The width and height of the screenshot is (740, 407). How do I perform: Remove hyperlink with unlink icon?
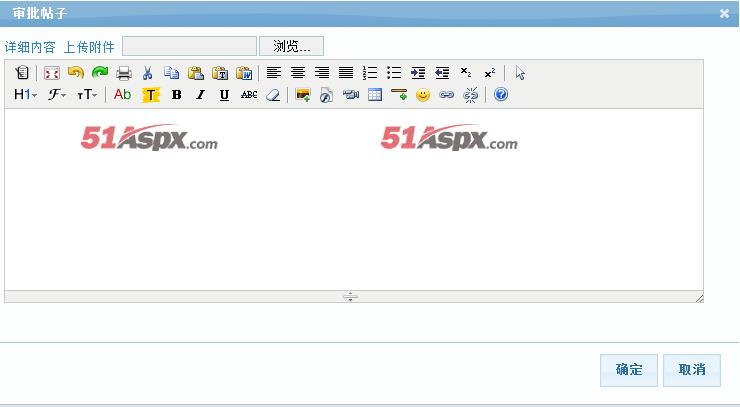pyautogui.click(x=471, y=94)
